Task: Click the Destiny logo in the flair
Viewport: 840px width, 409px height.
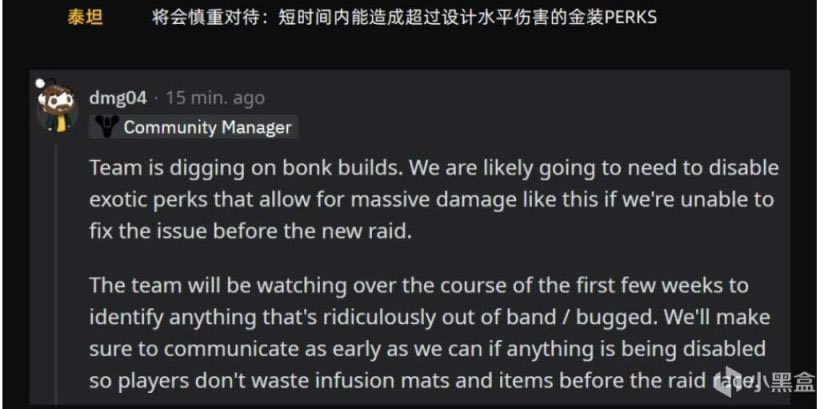Action: [107, 127]
